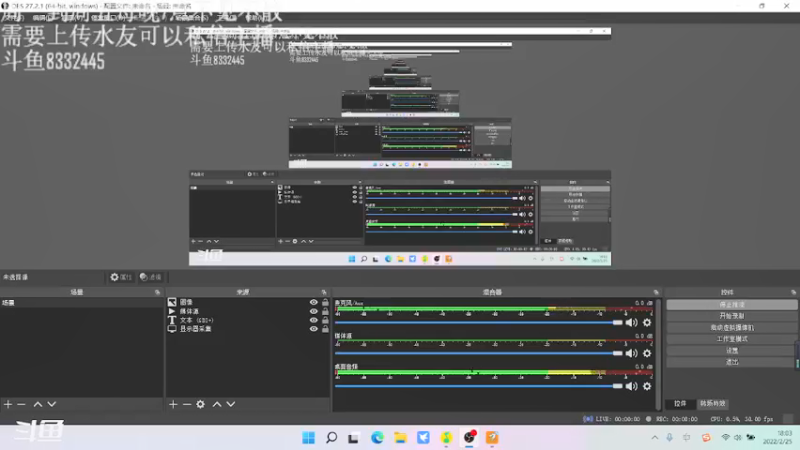The image size is (800, 450).
Task: Remove the selected source with minus icon
Action: (x=187, y=404)
